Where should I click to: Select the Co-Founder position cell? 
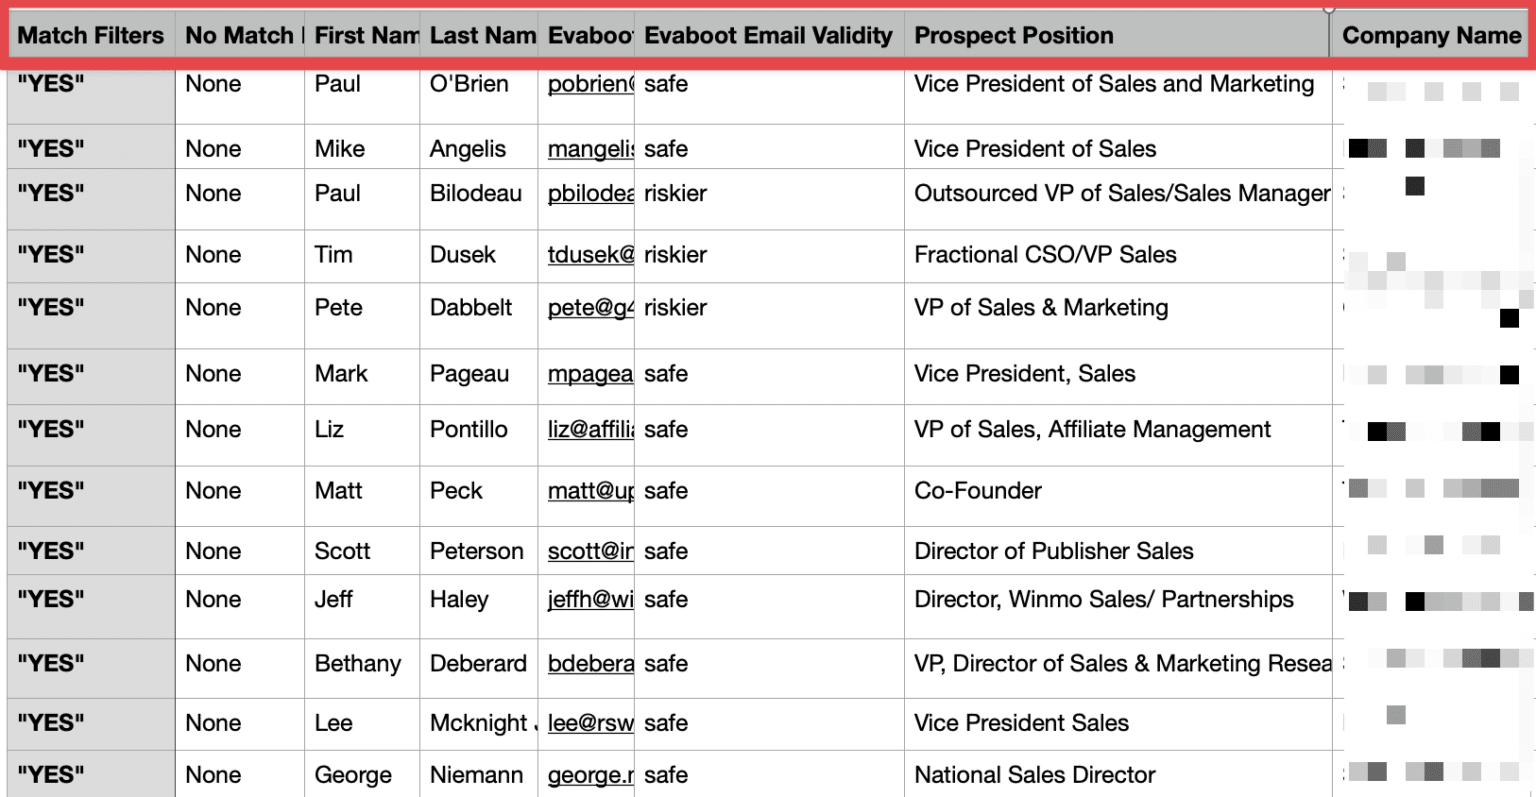[1118, 496]
